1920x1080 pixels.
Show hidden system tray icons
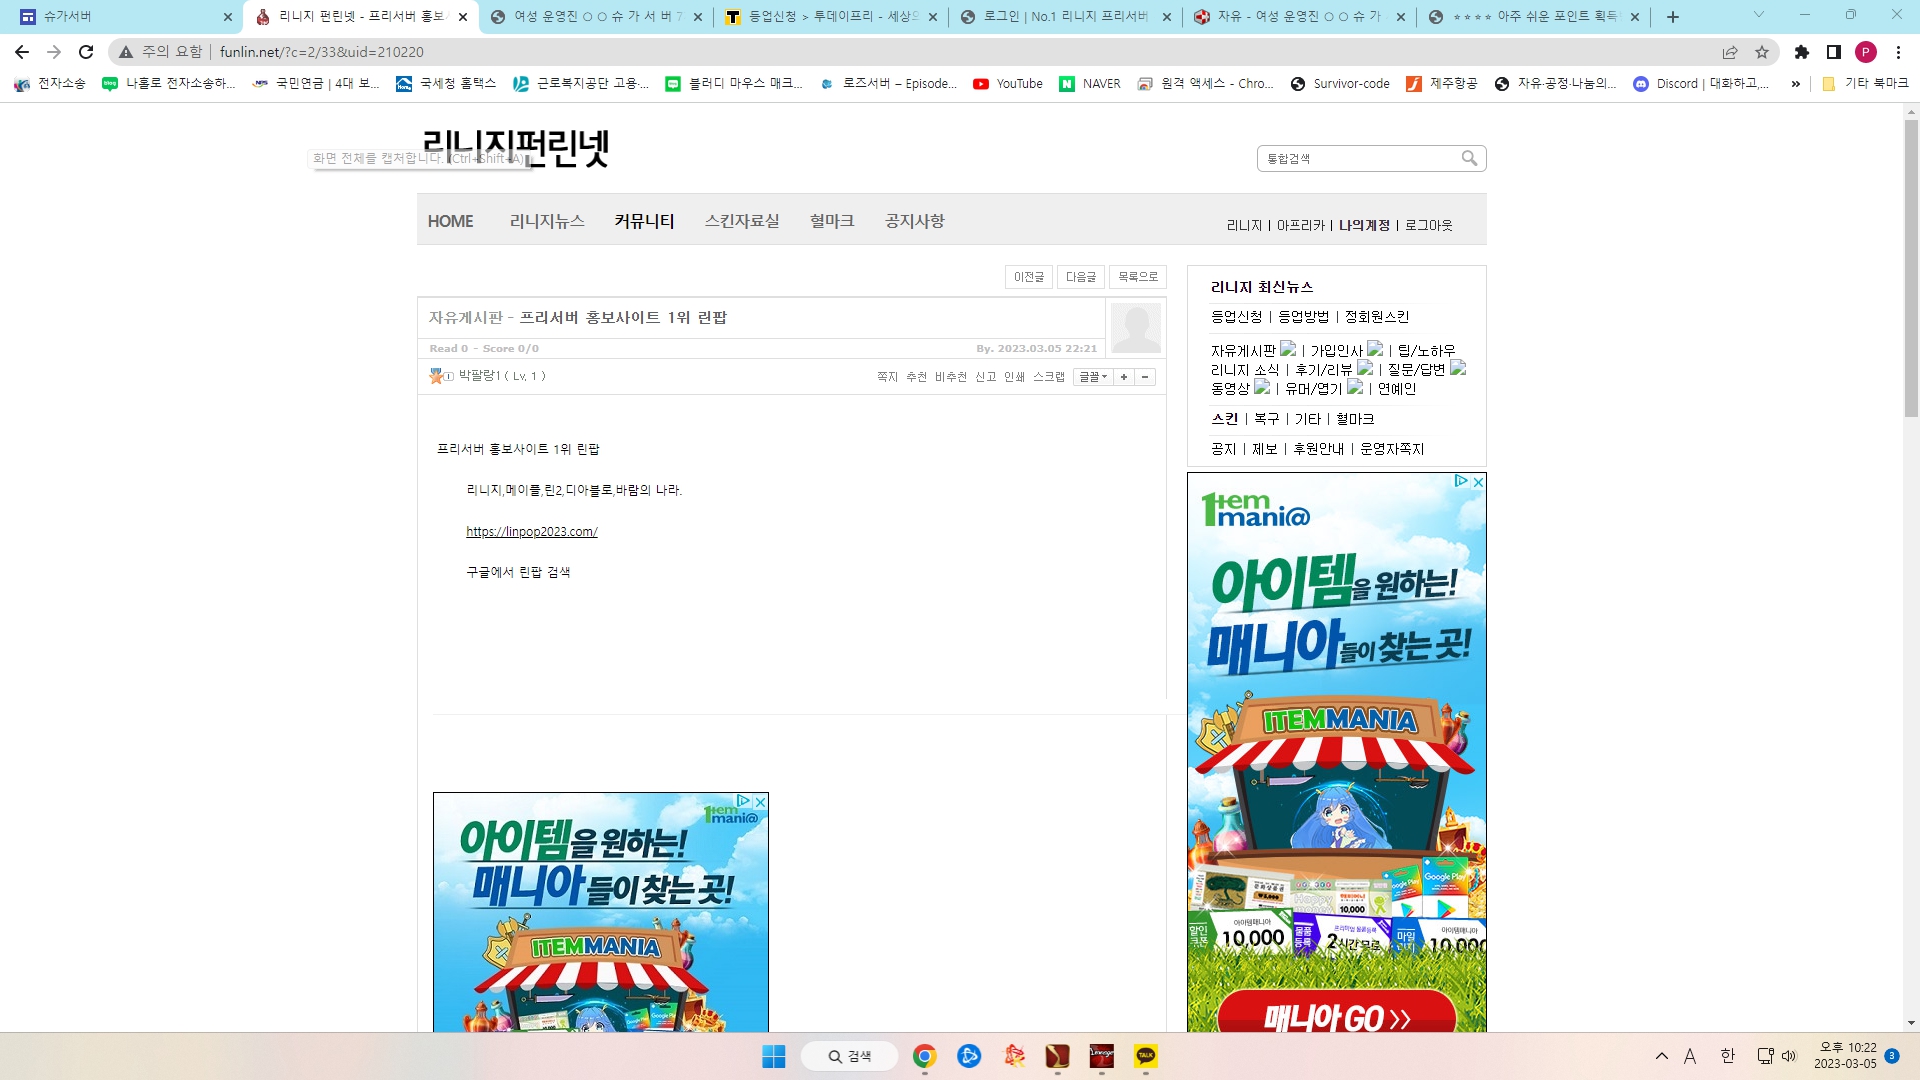pyautogui.click(x=1662, y=1056)
